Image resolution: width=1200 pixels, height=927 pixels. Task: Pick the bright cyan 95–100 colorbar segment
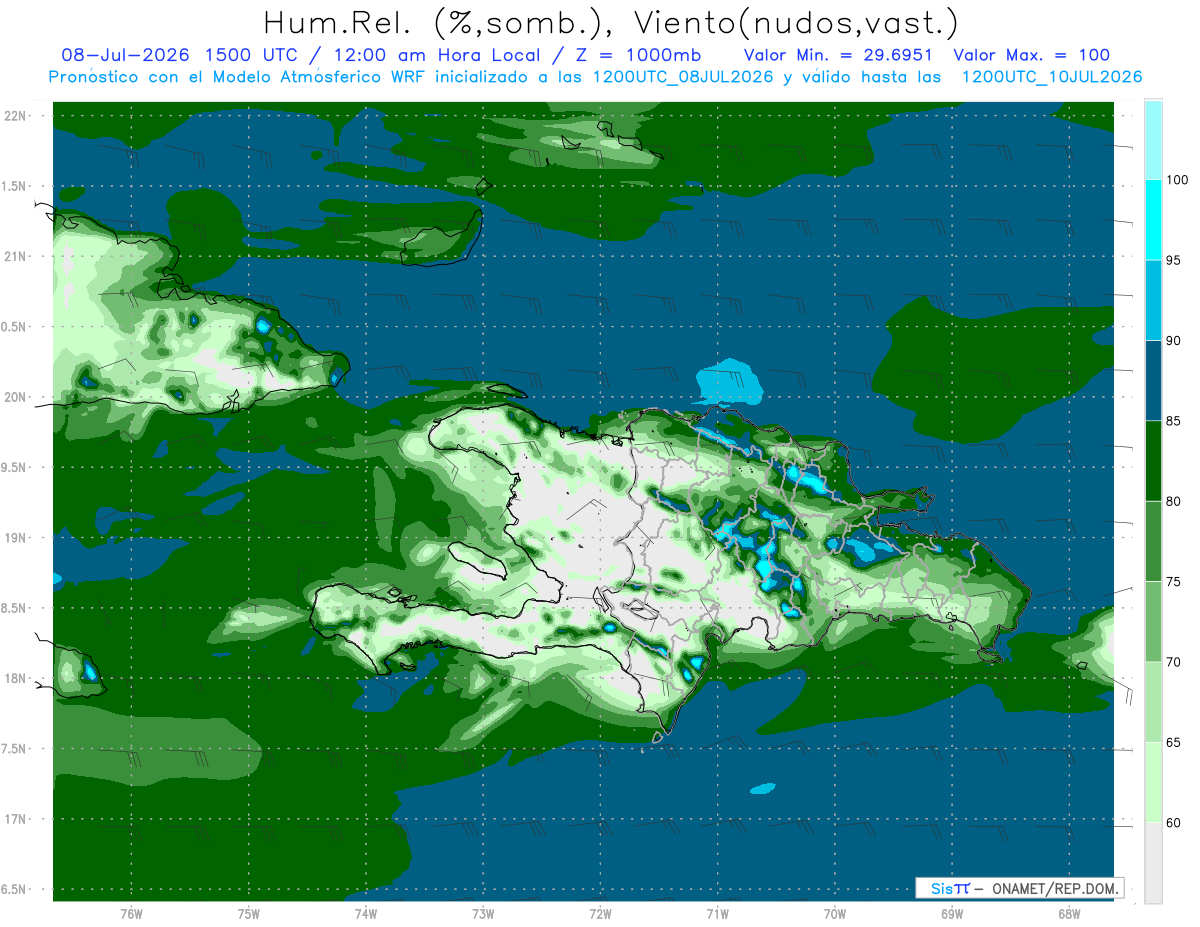(1153, 220)
